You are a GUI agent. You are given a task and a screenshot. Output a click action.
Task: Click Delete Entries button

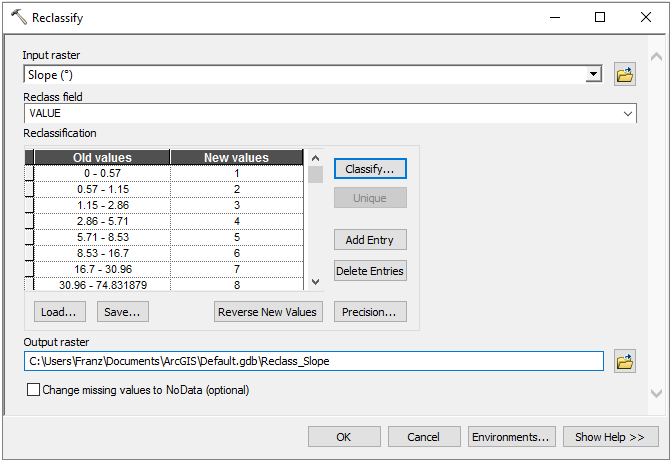click(370, 271)
